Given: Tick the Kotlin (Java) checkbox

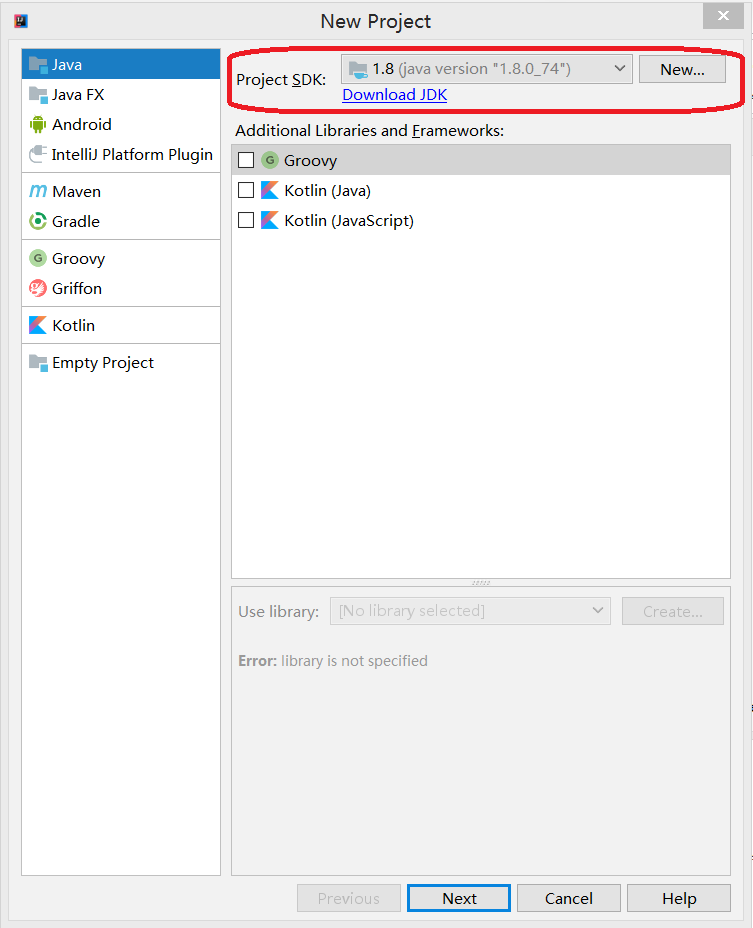Looking at the screenshot, I should (x=246, y=190).
